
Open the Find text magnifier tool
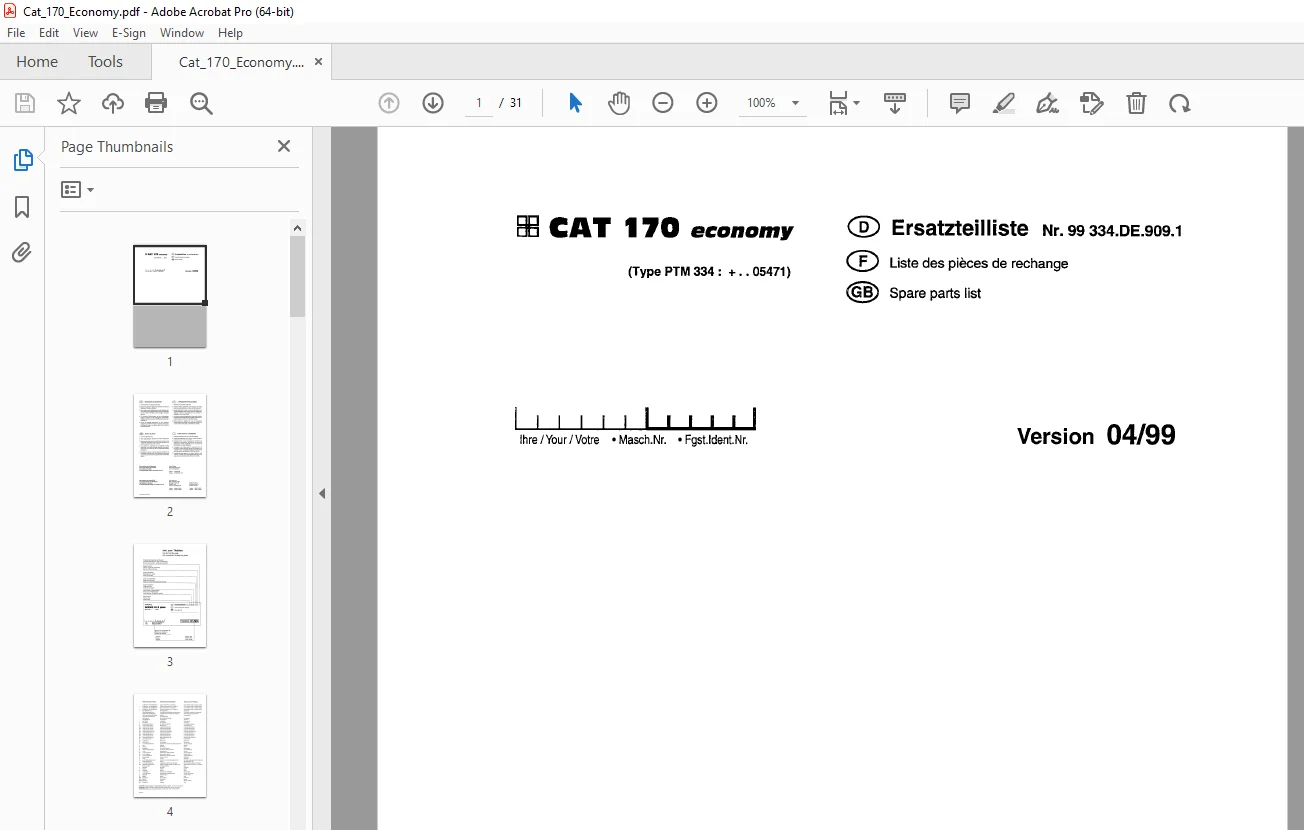(202, 103)
